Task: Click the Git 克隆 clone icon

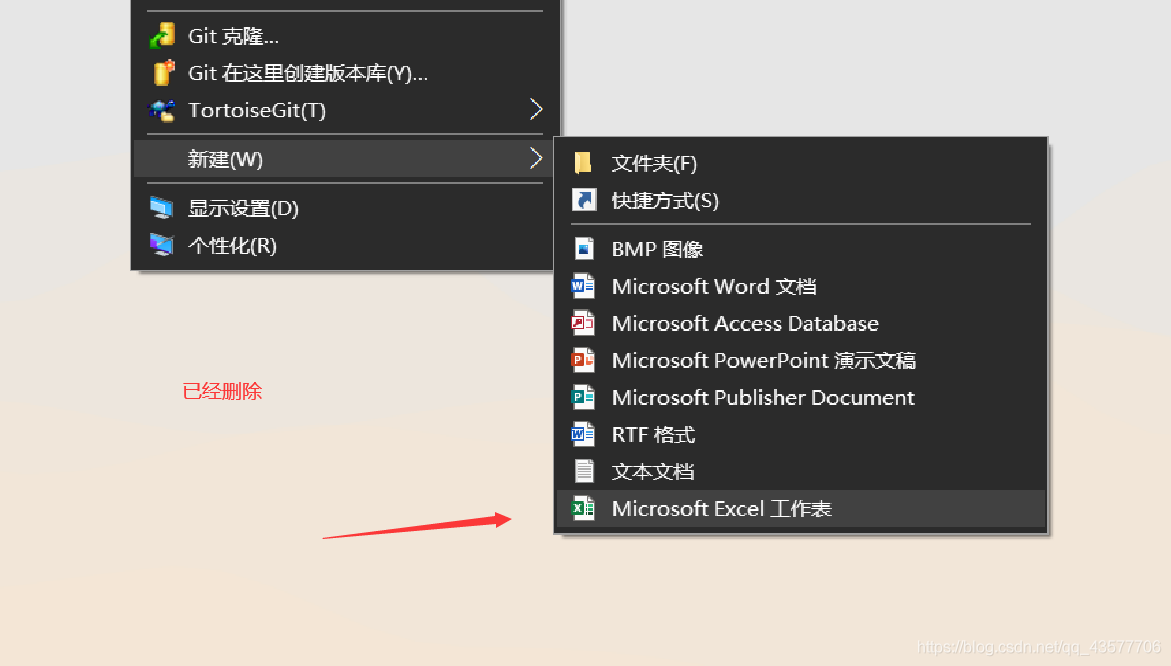Action: point(164,35)
